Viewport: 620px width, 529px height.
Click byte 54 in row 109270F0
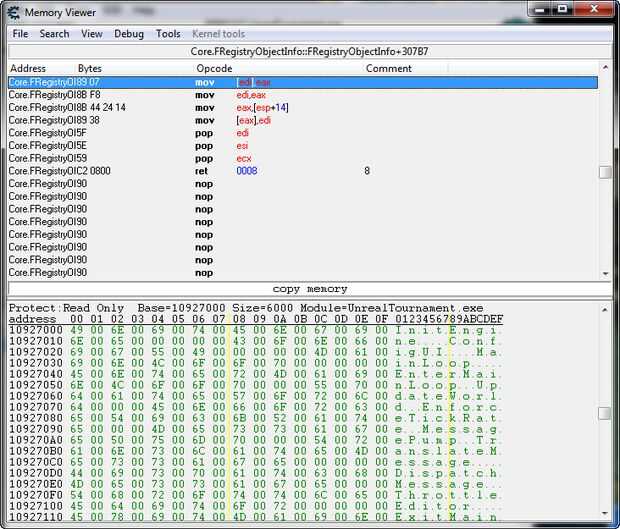pos(76,495)
